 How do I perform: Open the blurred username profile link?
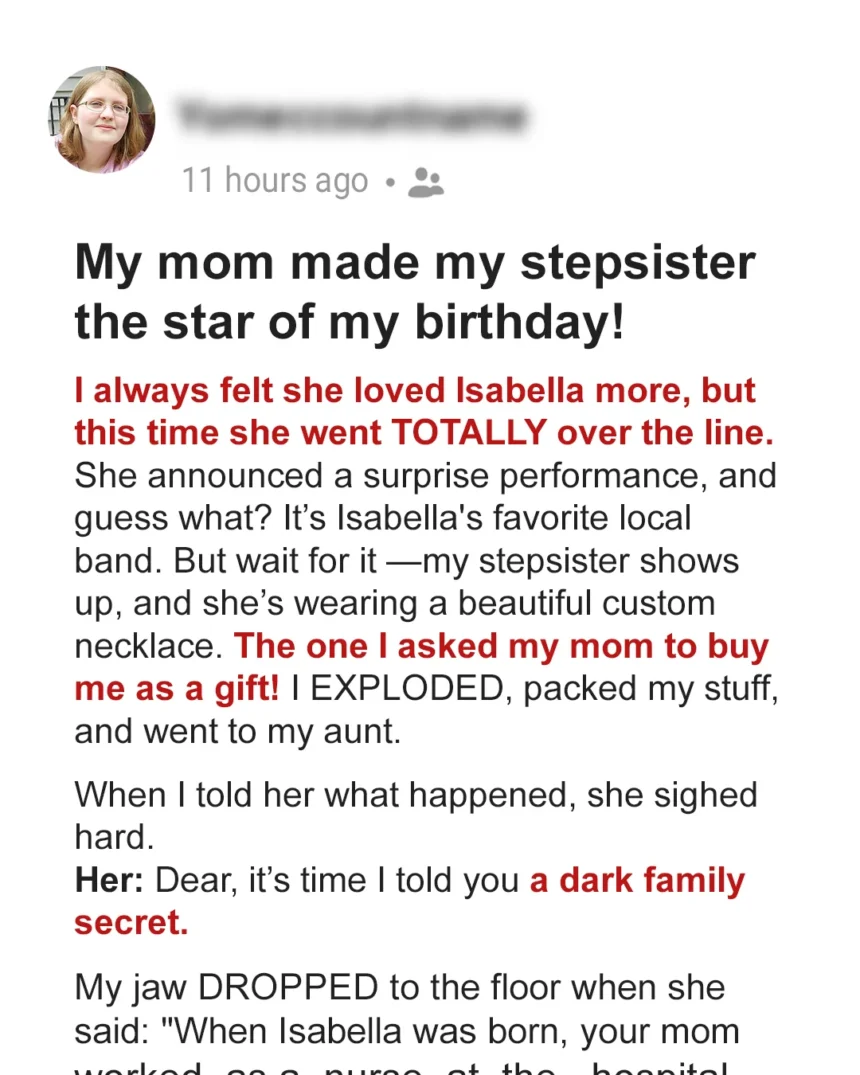[351, 115]
